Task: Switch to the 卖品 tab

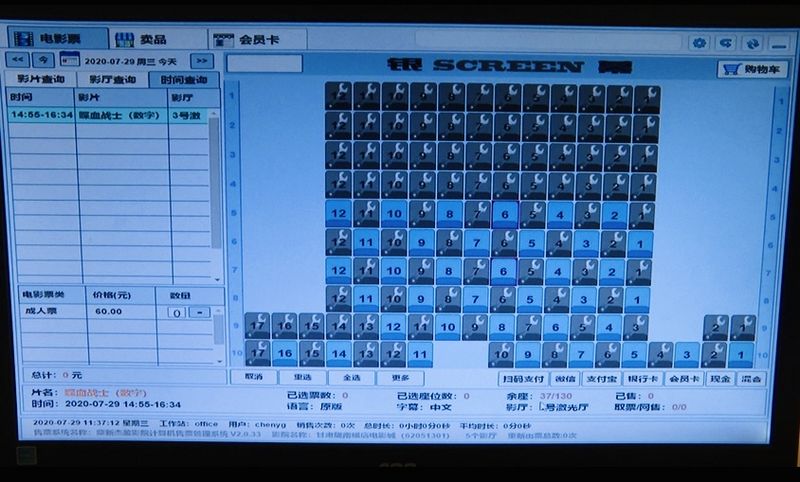Action: point(143,39)
